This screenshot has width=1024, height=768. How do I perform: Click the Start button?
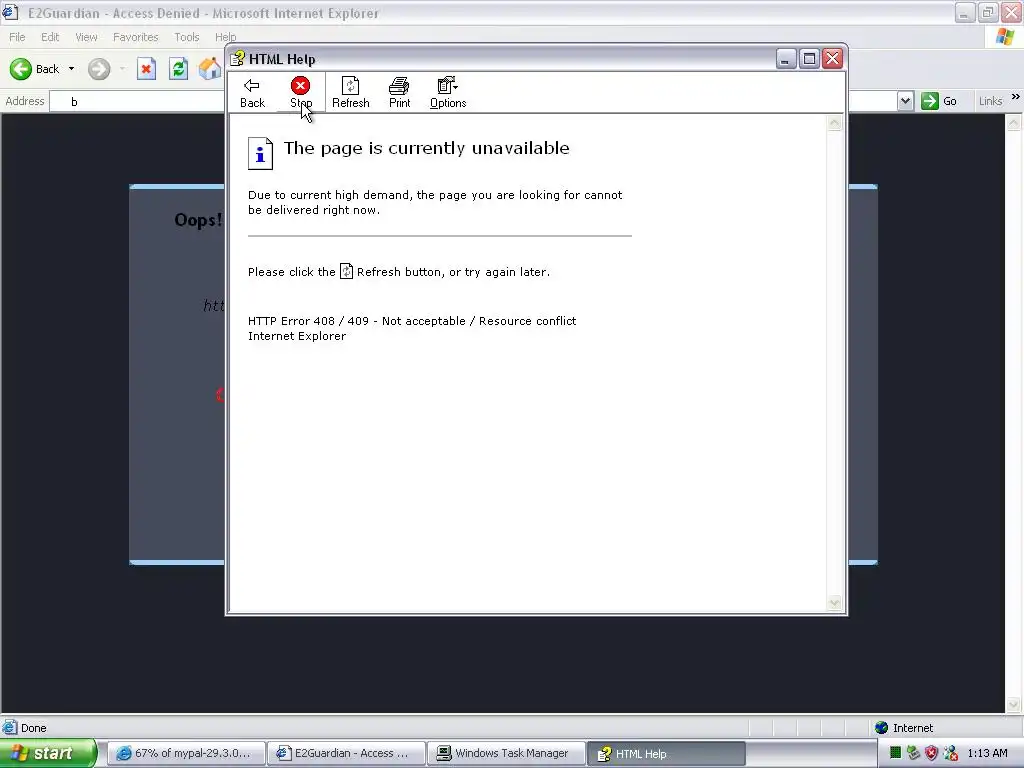(x=48, y=753)
